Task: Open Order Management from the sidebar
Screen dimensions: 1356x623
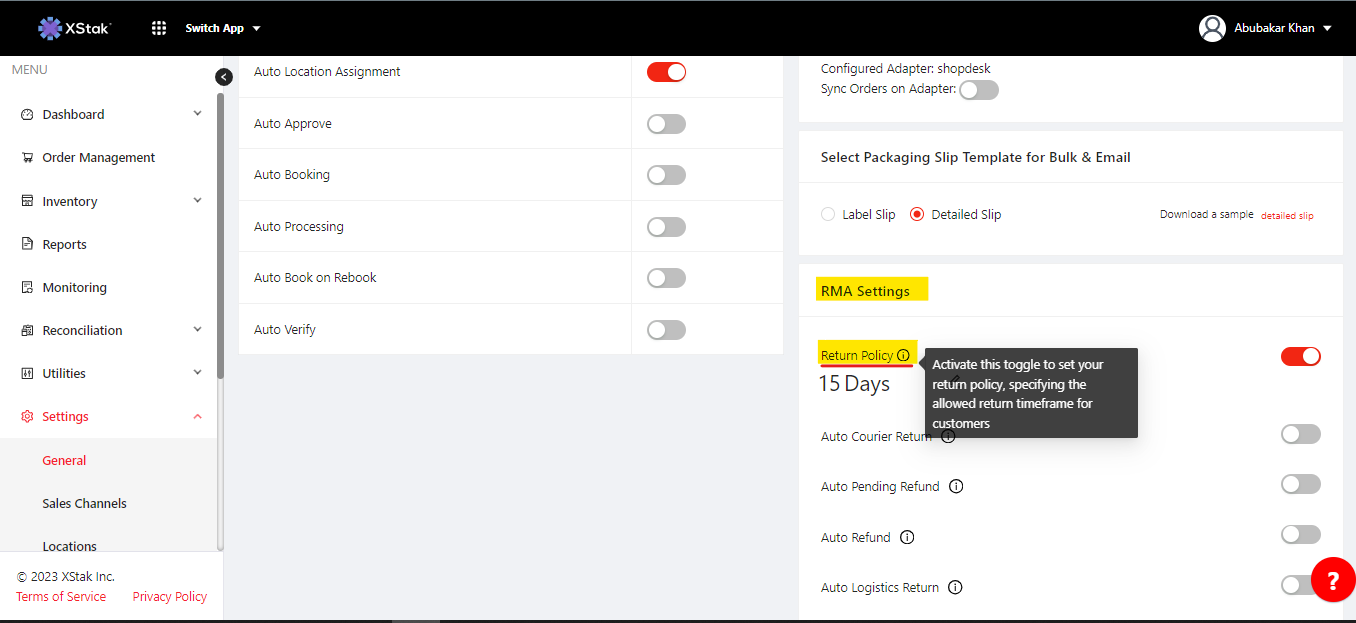Action: coord(98,158)
